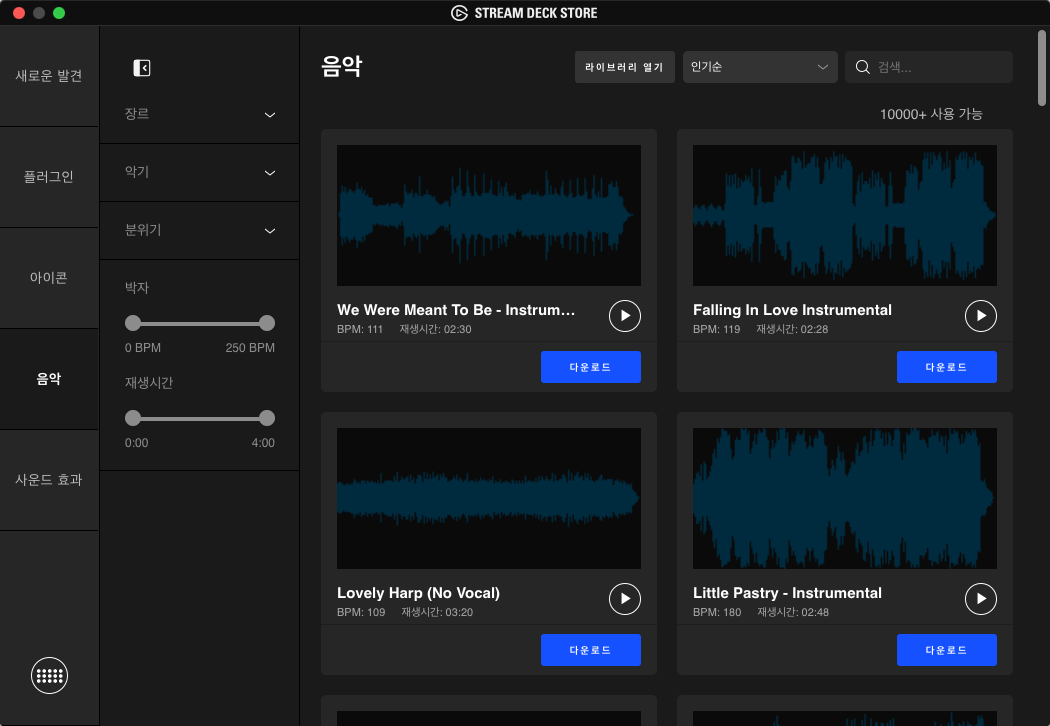Click the Falling In Love Instrumental title
The image size is (1050, 726).
pos(792,310)
